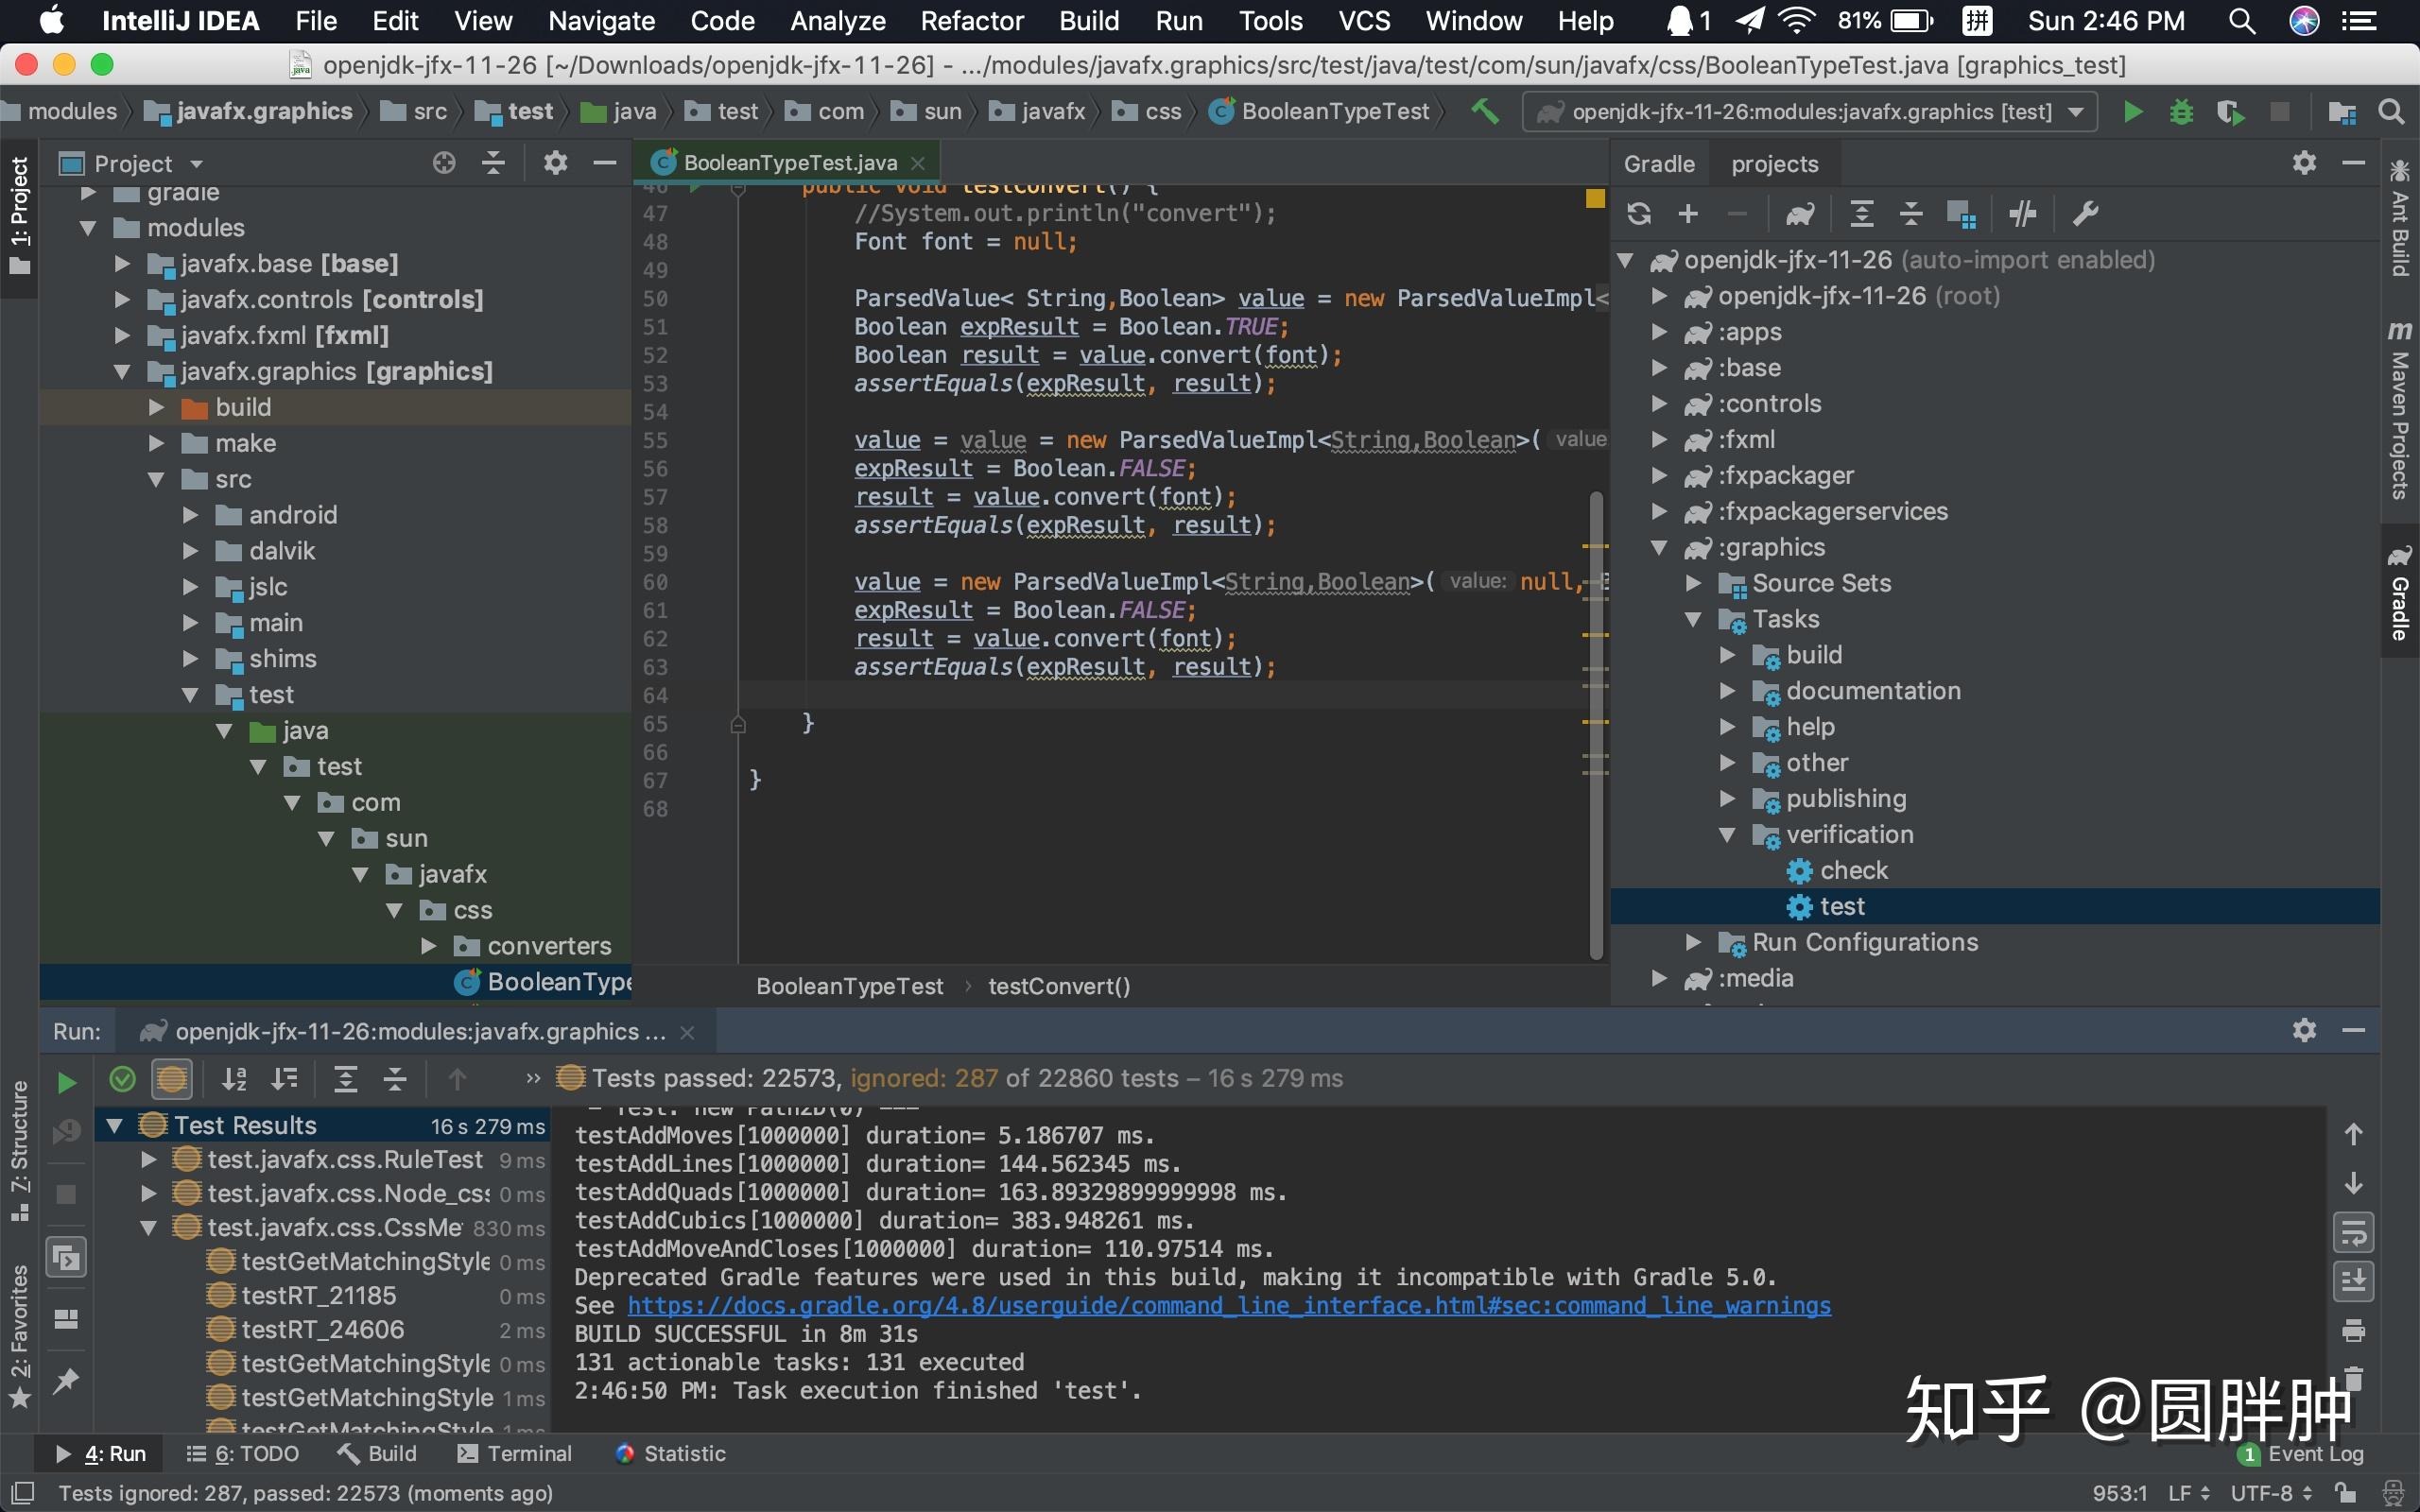Image resolution: width=2420 pixels, height=1512 pixels.
Task: Execute Gradle task using the elephant icon
Action: click(1800, 213)
